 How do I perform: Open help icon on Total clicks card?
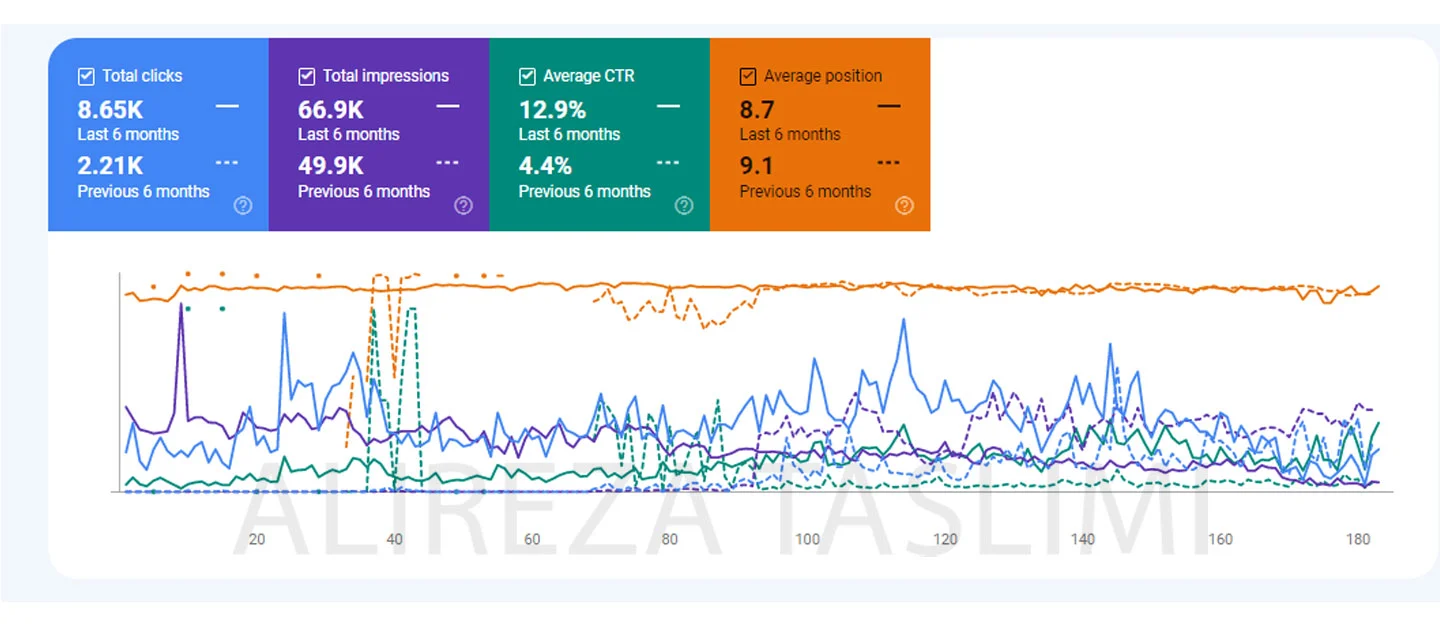pyautogui.click(x=243, y=206)
